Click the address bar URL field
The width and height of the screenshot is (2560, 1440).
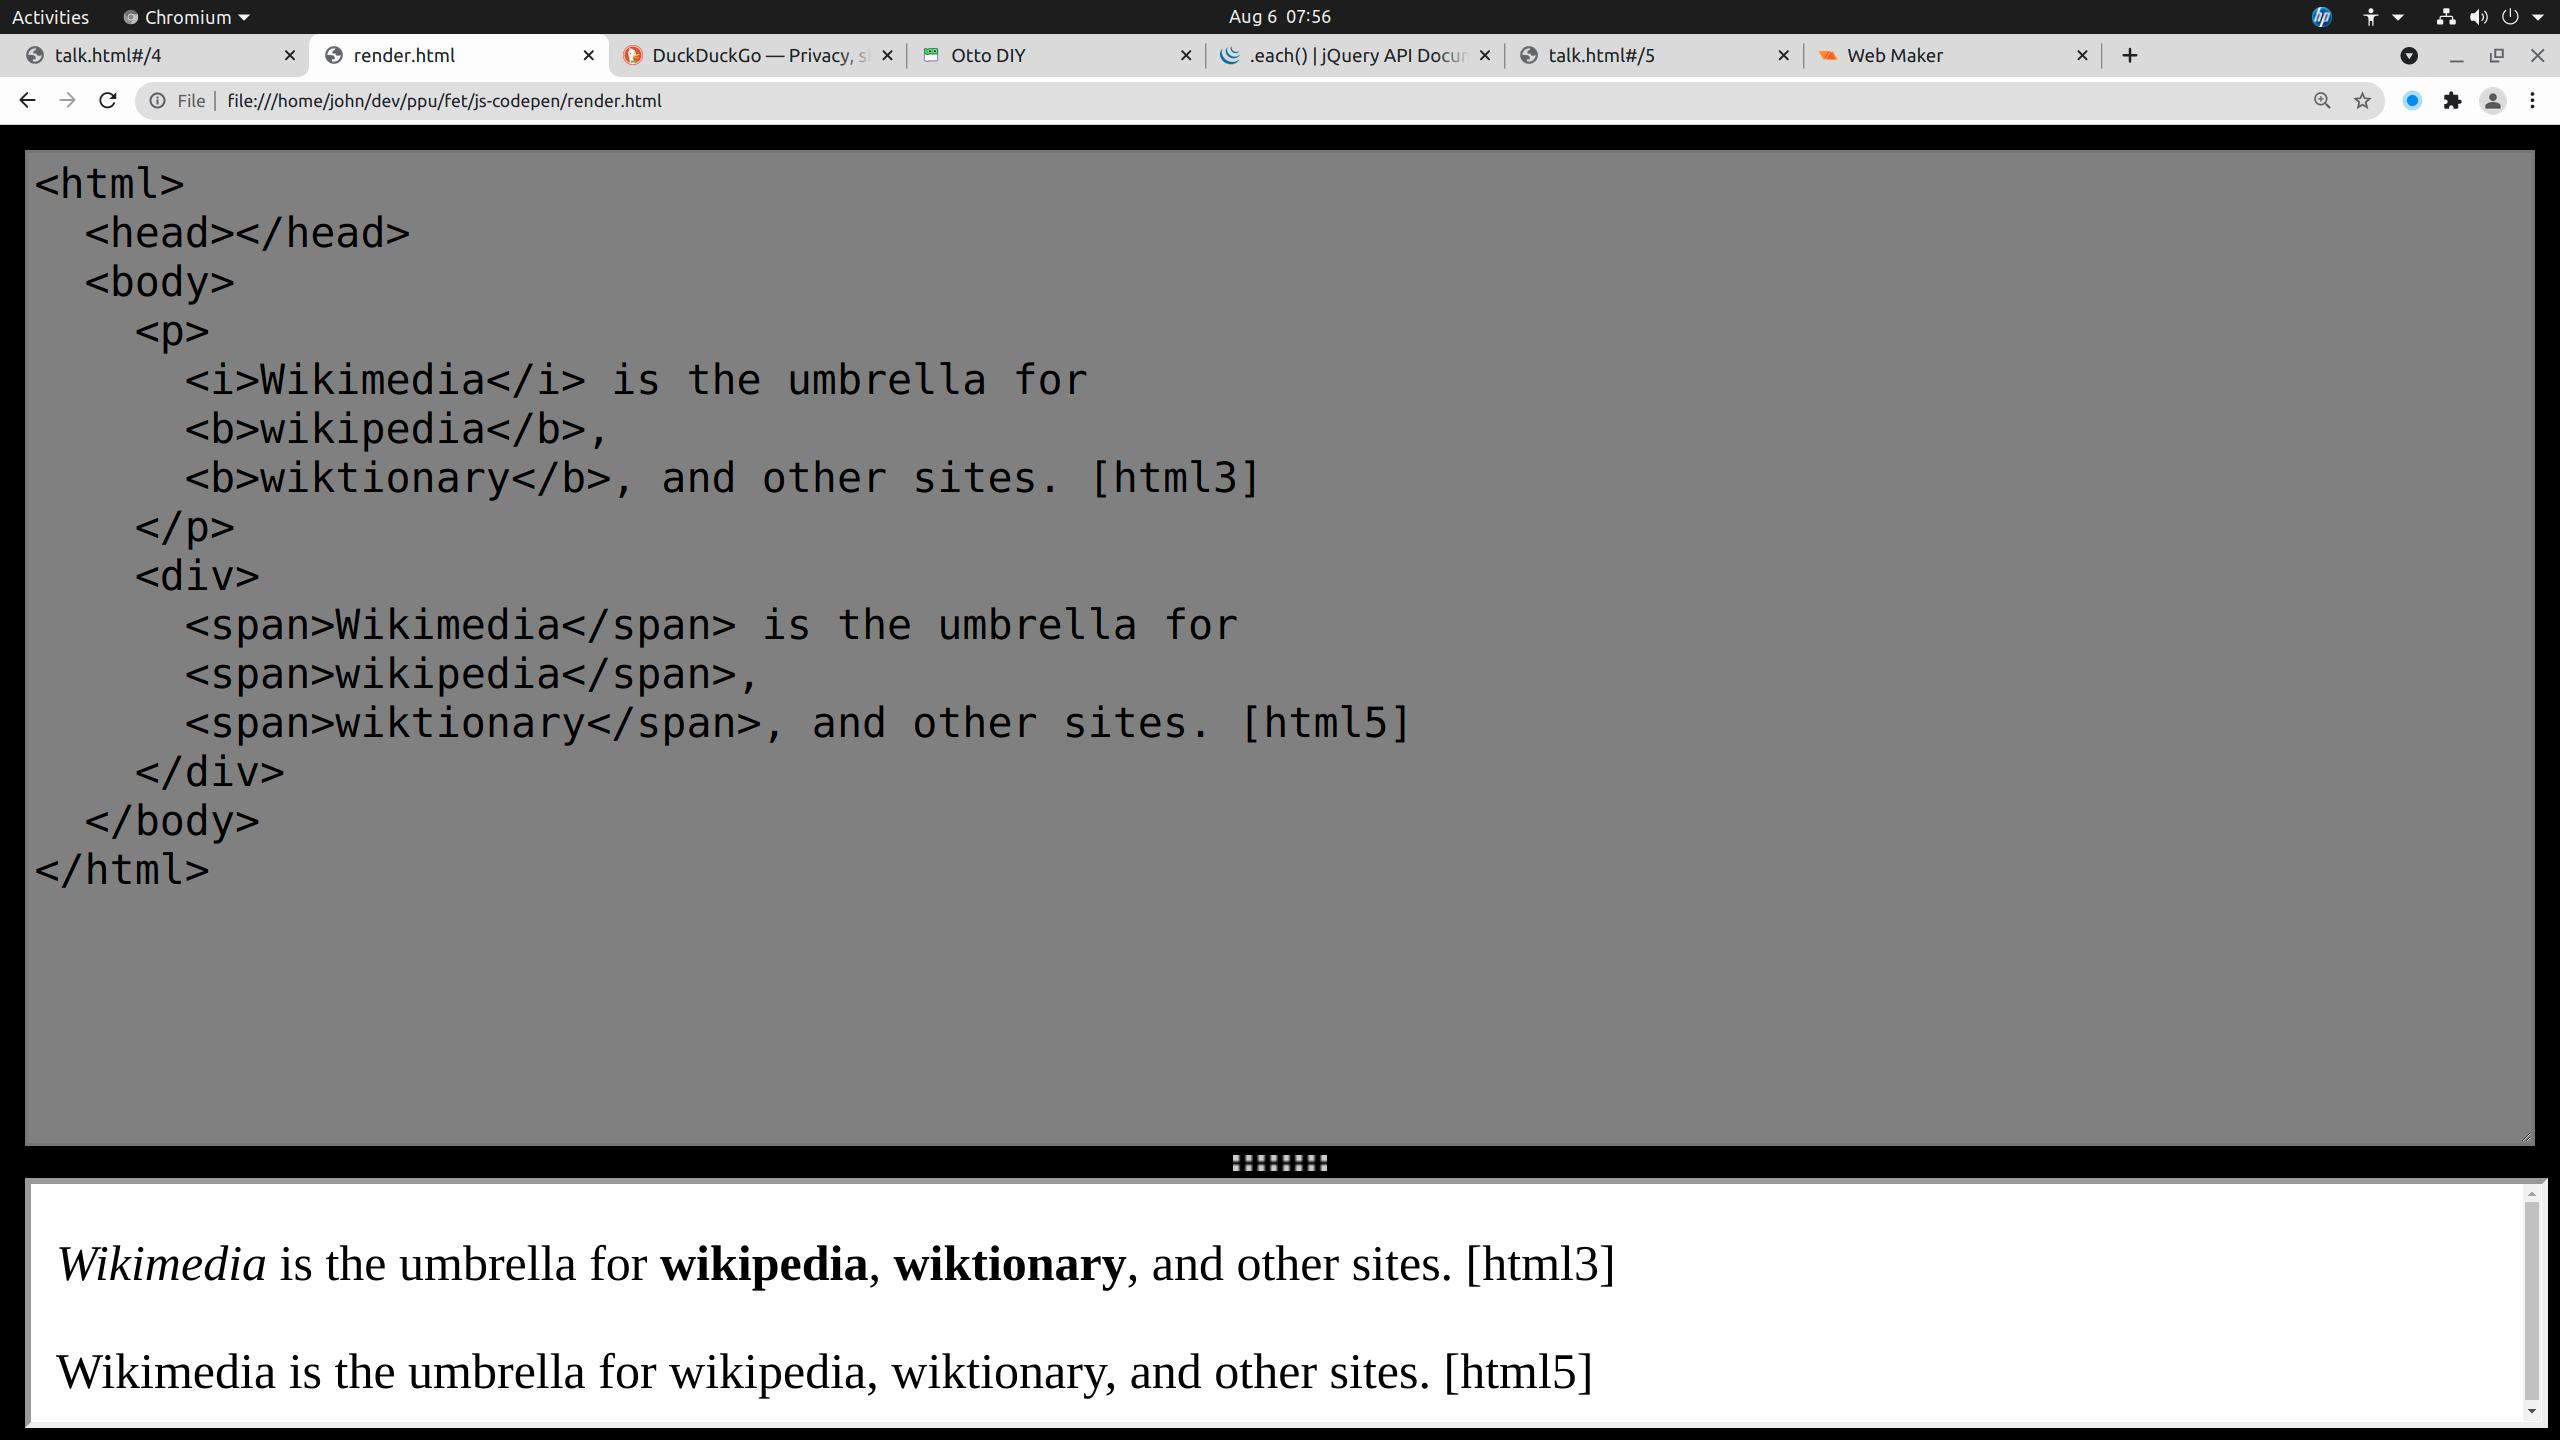click(x=1200, y=100)
